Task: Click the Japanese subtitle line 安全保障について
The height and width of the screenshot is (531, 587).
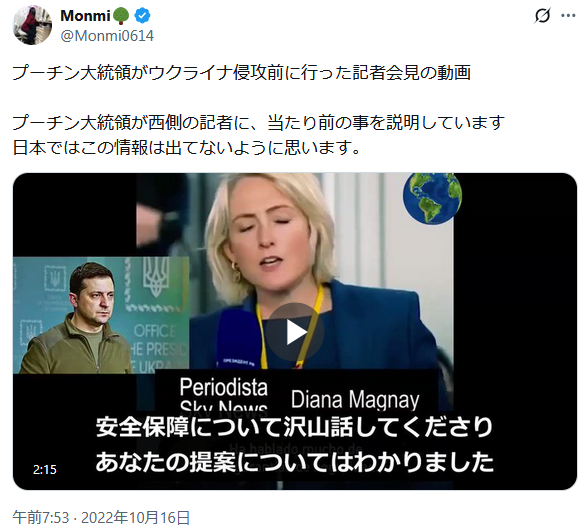Action: tap(294, 427)
